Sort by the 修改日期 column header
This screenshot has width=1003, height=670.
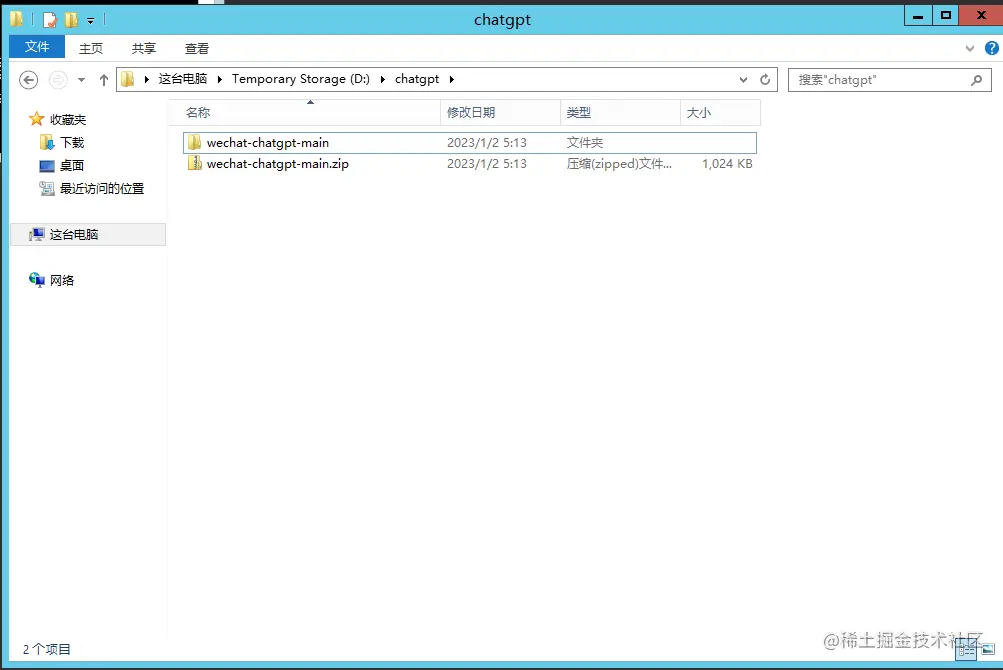pyautogui.click(x=500, y=113)
